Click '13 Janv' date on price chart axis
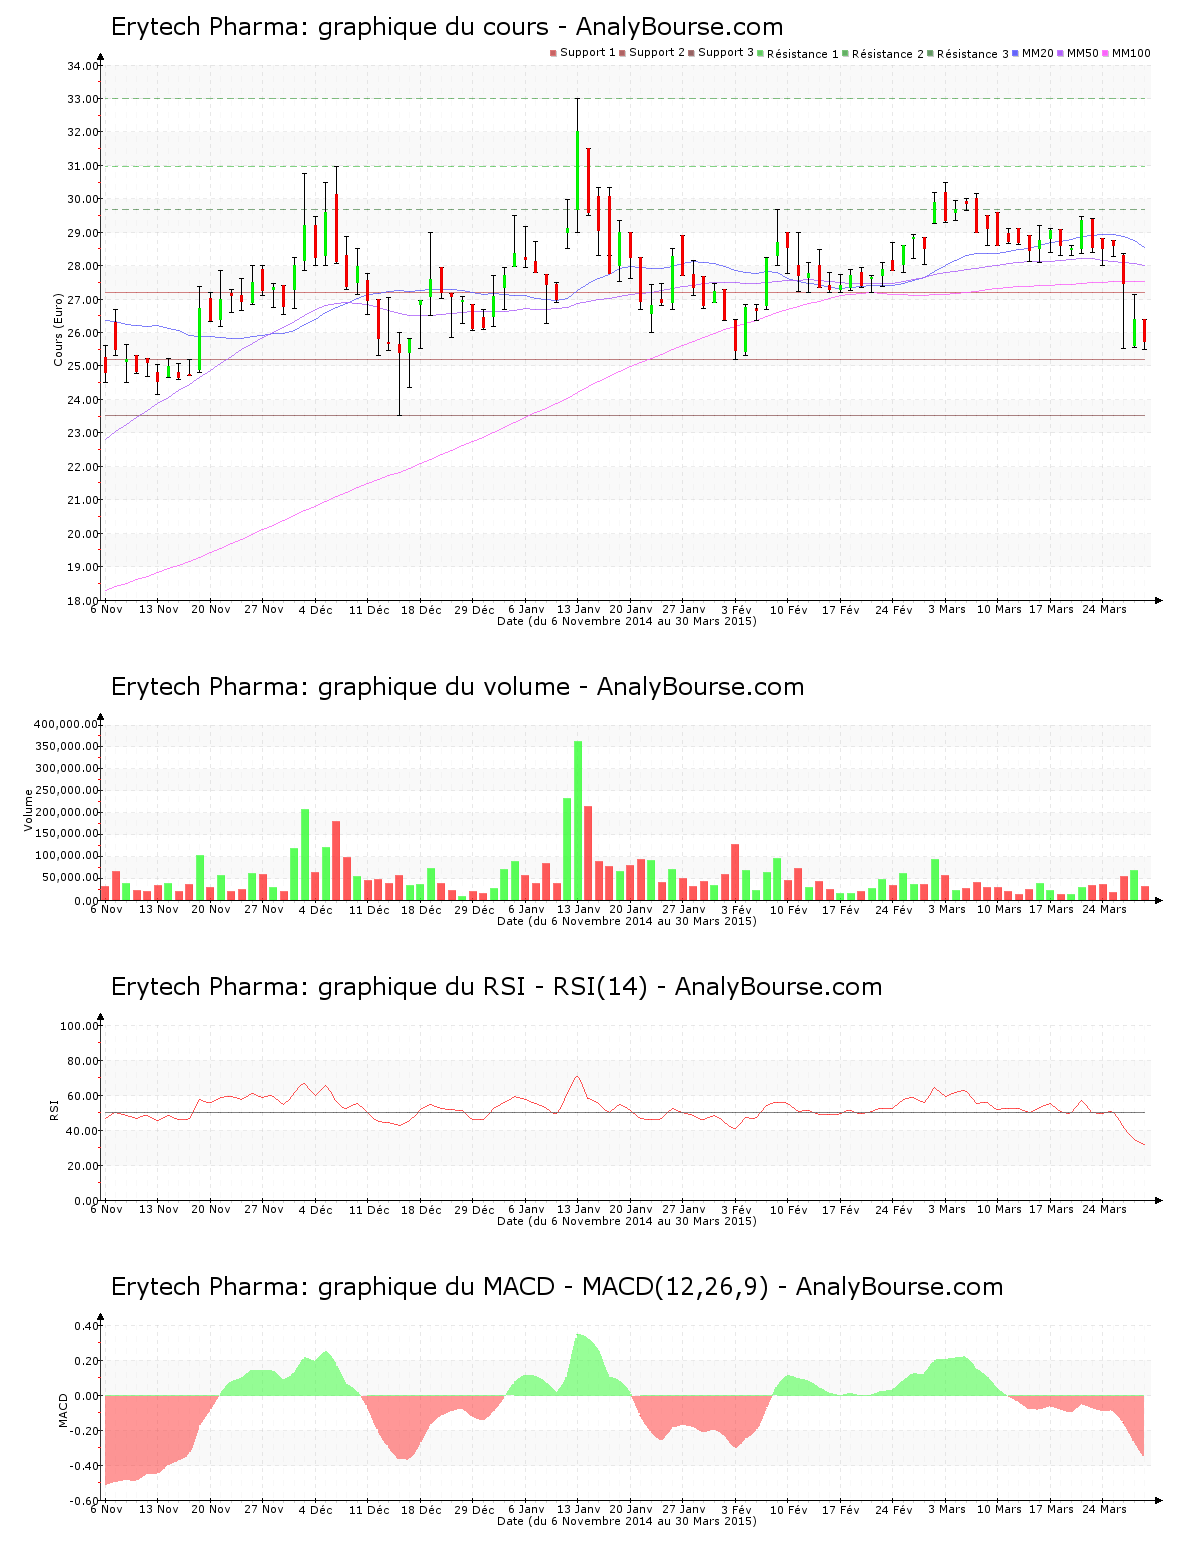1200x1550 pixels. (x=579, y=609)
